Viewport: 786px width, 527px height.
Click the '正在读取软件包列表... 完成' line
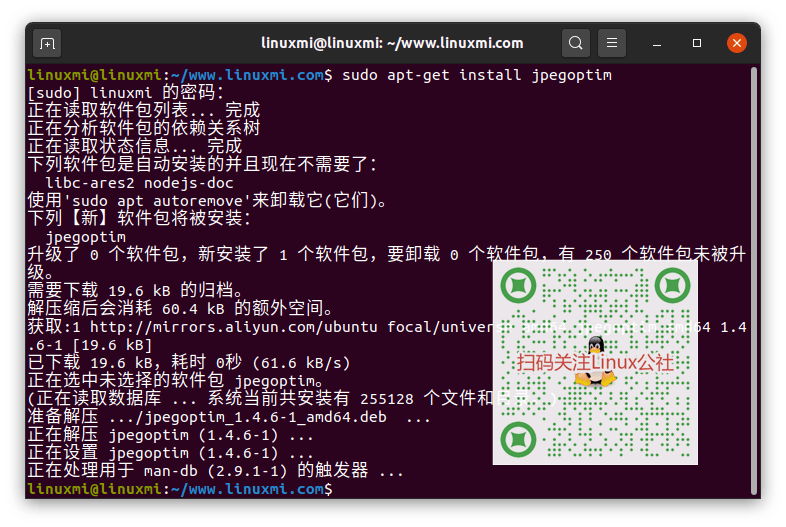pos(144,110)
